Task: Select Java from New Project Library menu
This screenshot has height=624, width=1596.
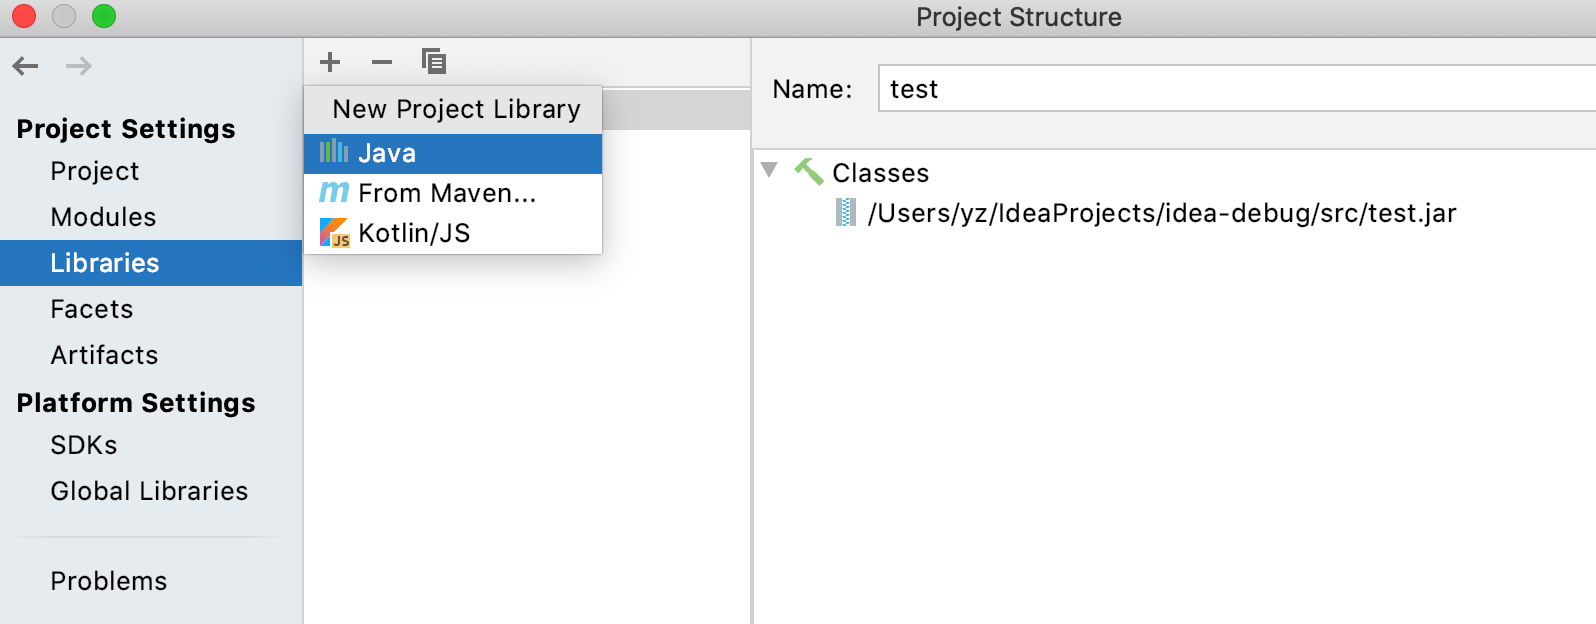Action: coord(387,153)
